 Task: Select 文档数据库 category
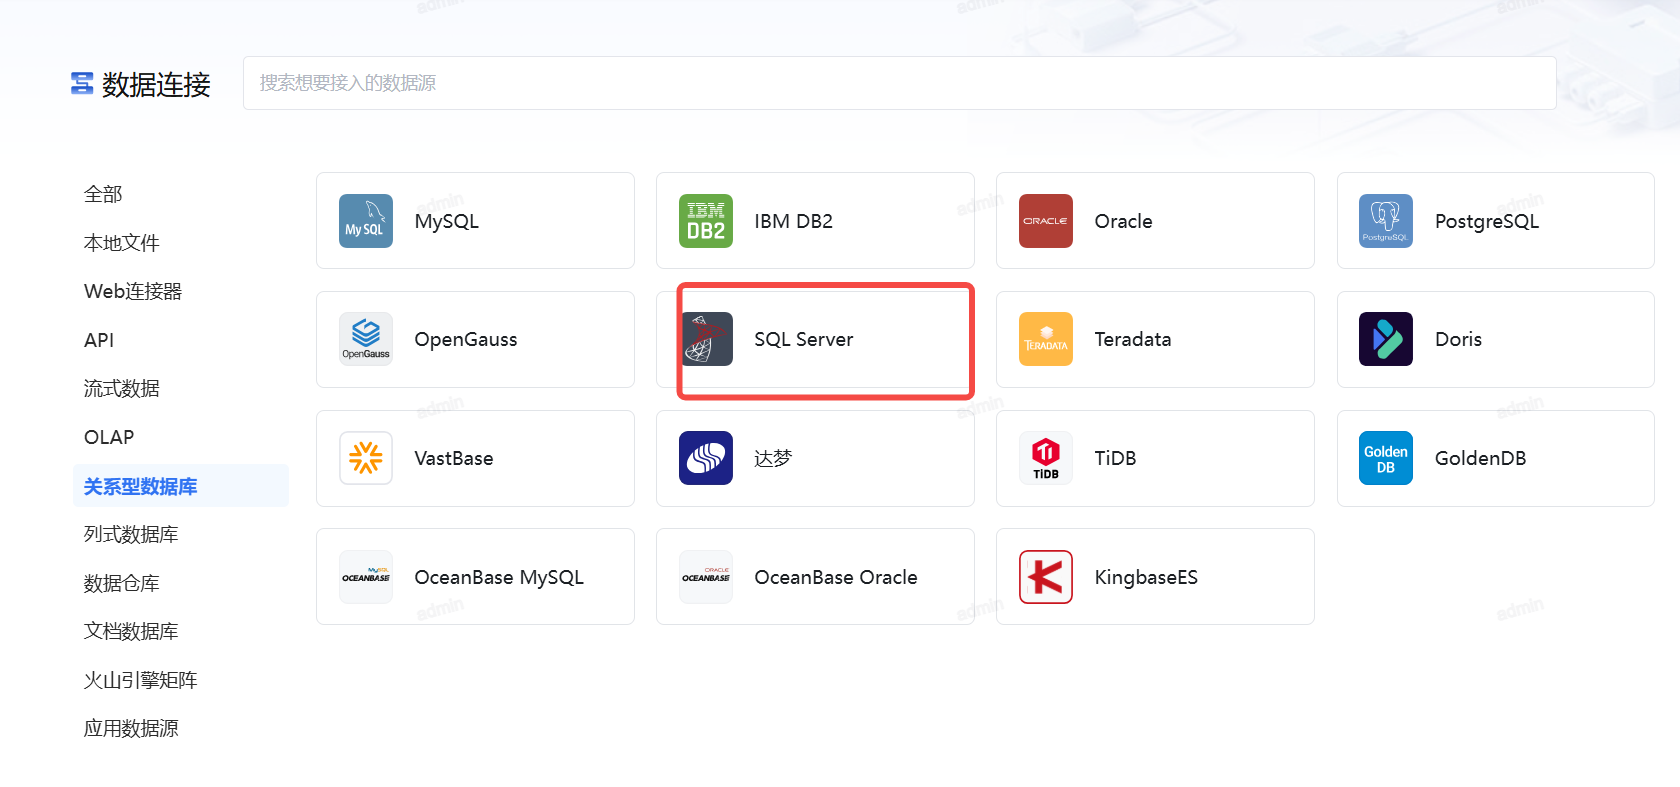click(x=131, y=631)
